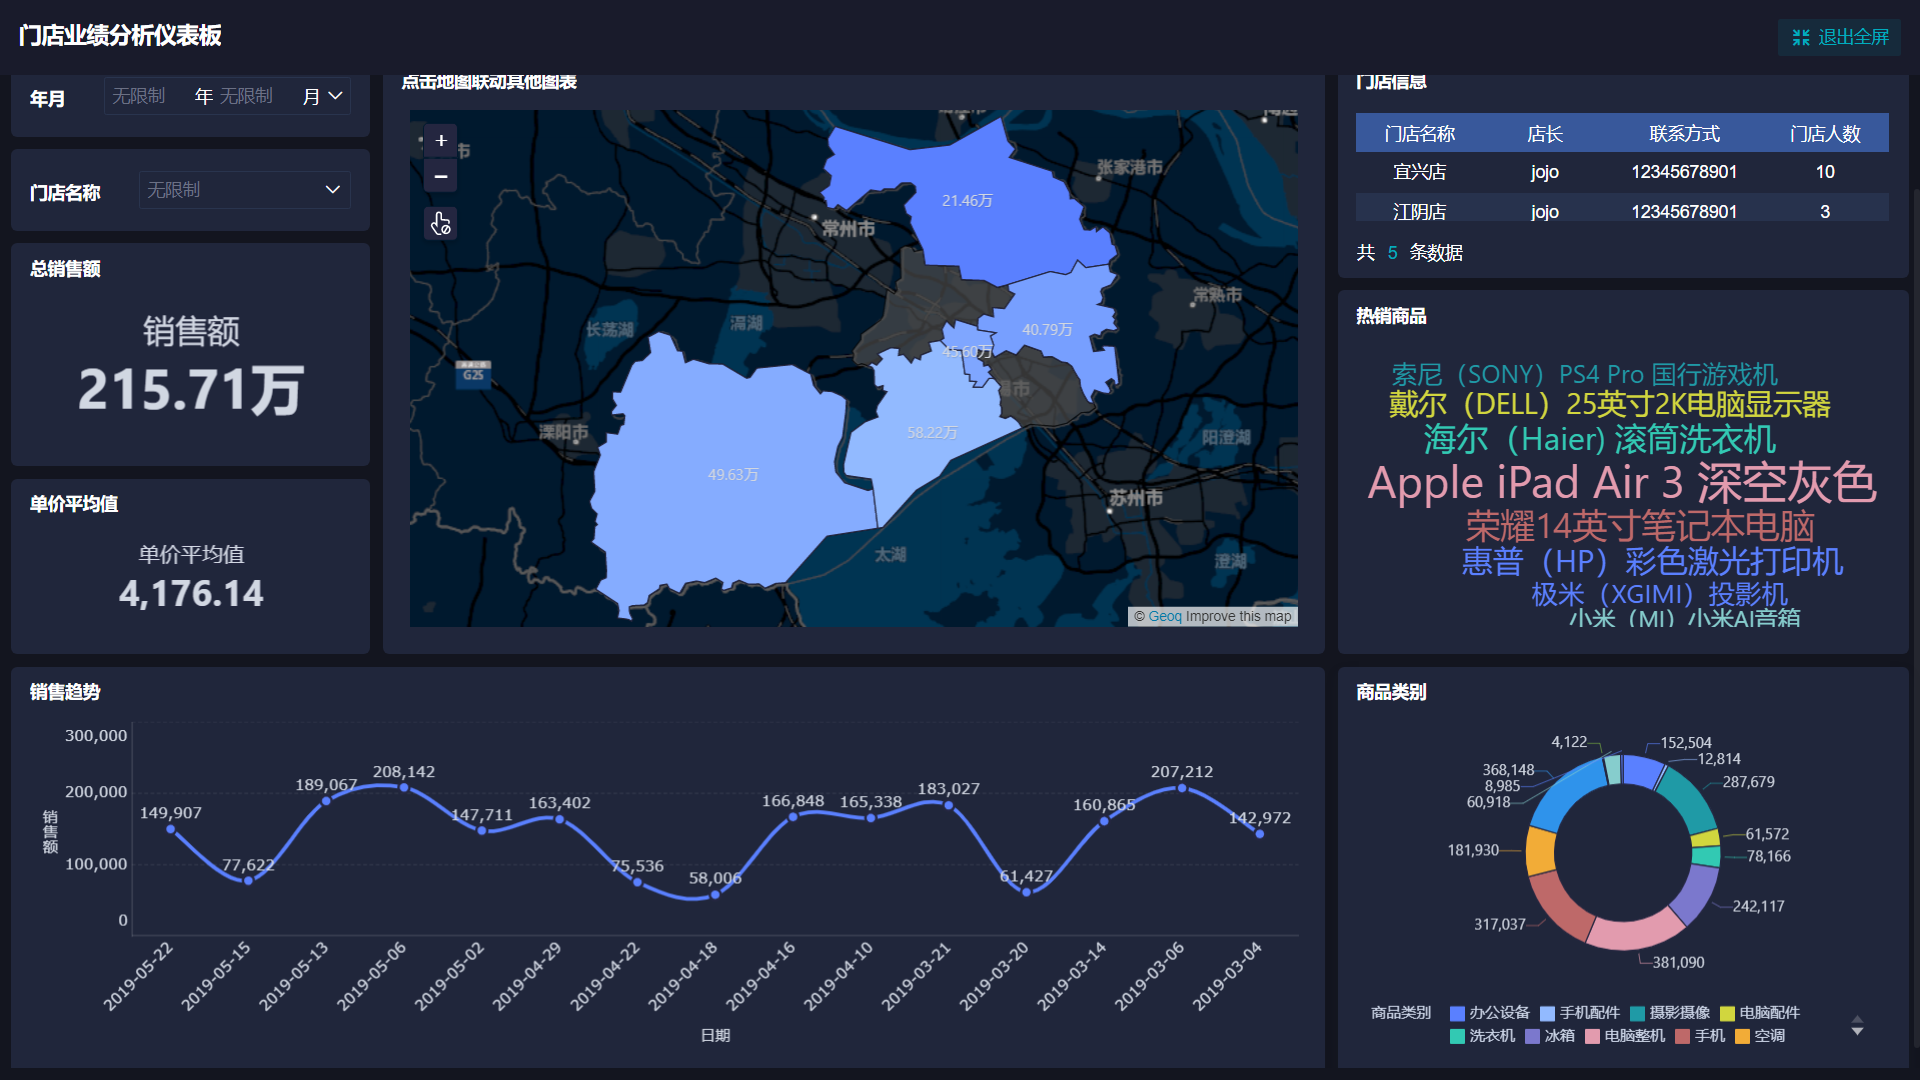Image resolution: width=1920 pixels, height=1080 pixels.
Task: Expand the 门店名称 filter dropdown
Action: click(x=244, y=190)
